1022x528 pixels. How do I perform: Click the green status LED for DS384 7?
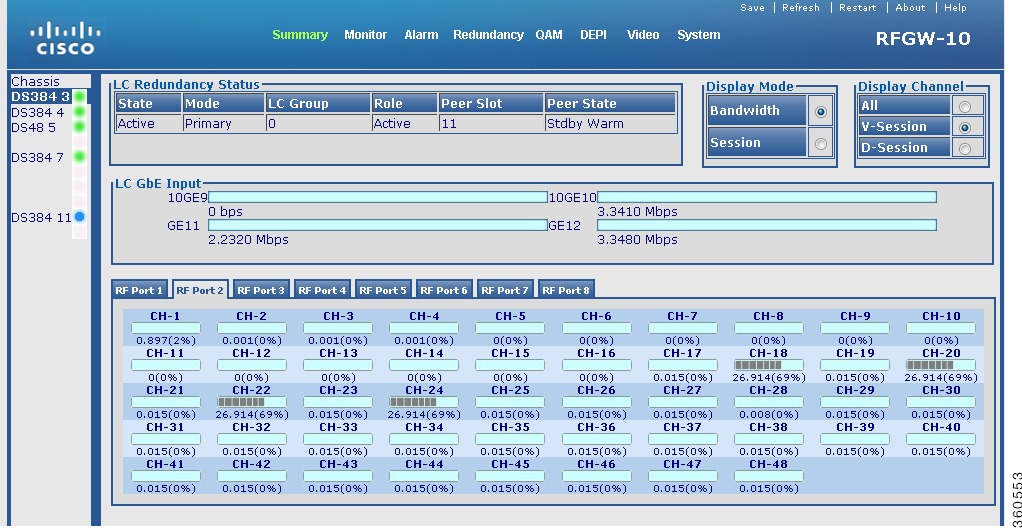(80, 156)
